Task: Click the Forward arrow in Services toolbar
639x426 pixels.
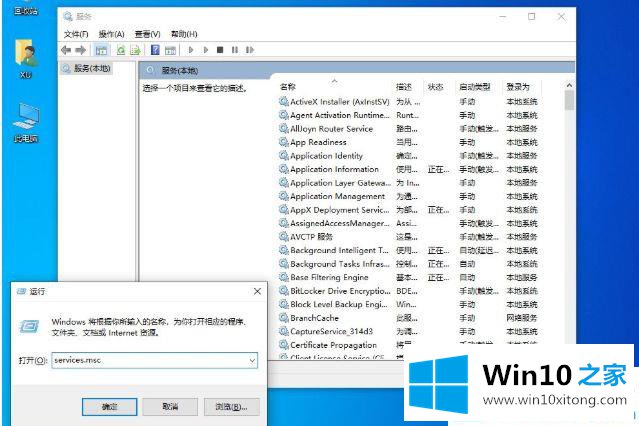Action: [x=81, y=50]
